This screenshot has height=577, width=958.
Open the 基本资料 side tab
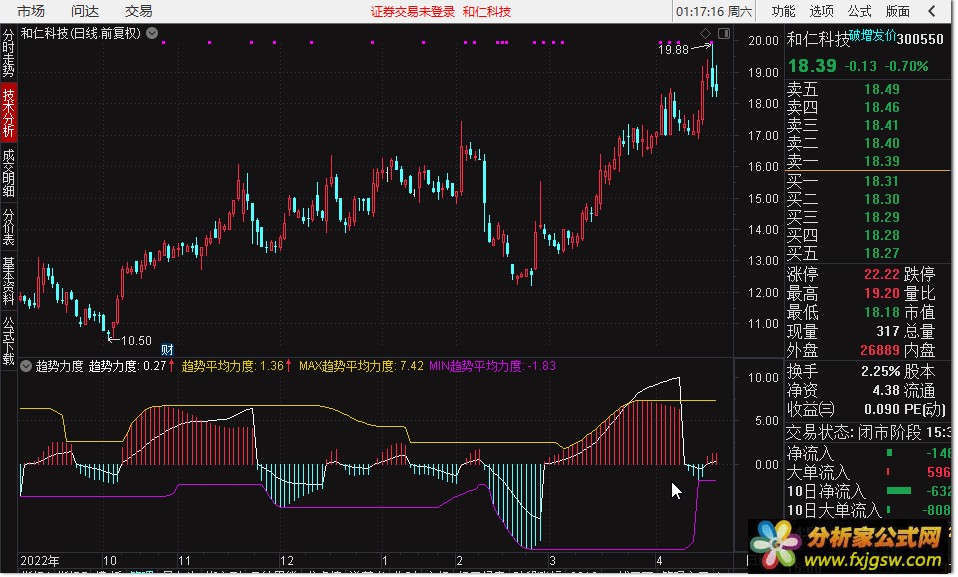tap(9, 281)
